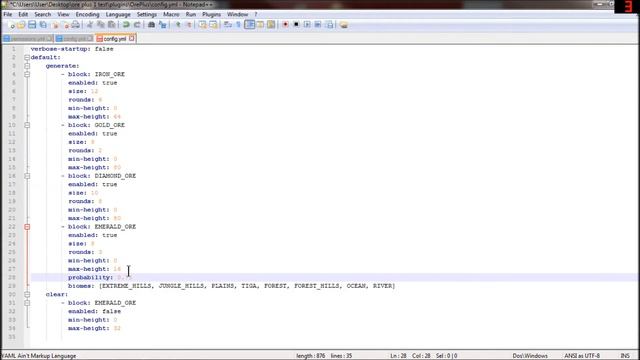Screen dimensions: 640x360
Task: Click the 'length : 876' status text
Action: tap(311, 356)
